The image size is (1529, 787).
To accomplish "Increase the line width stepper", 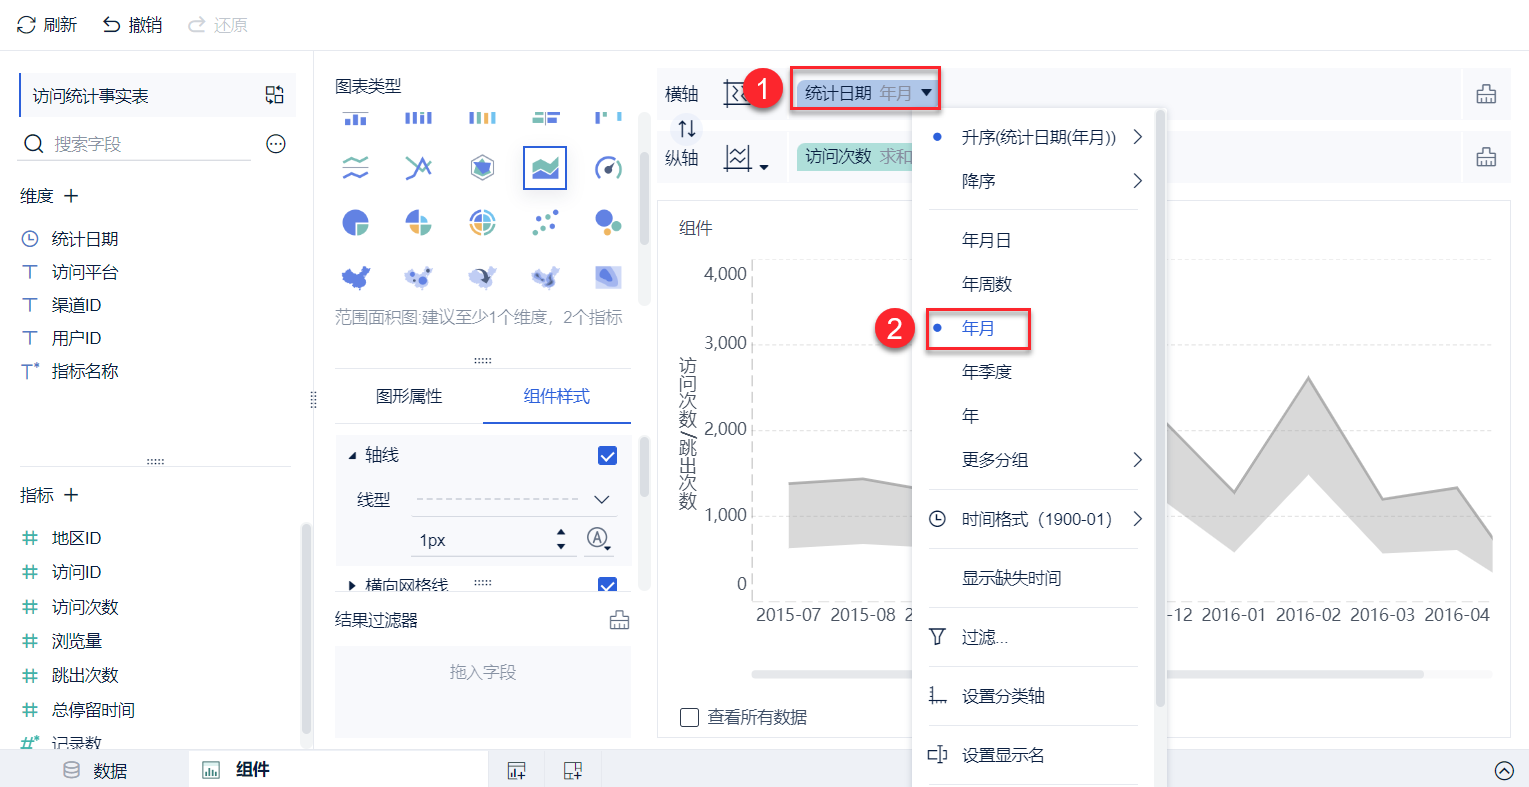I will point(561,533).
